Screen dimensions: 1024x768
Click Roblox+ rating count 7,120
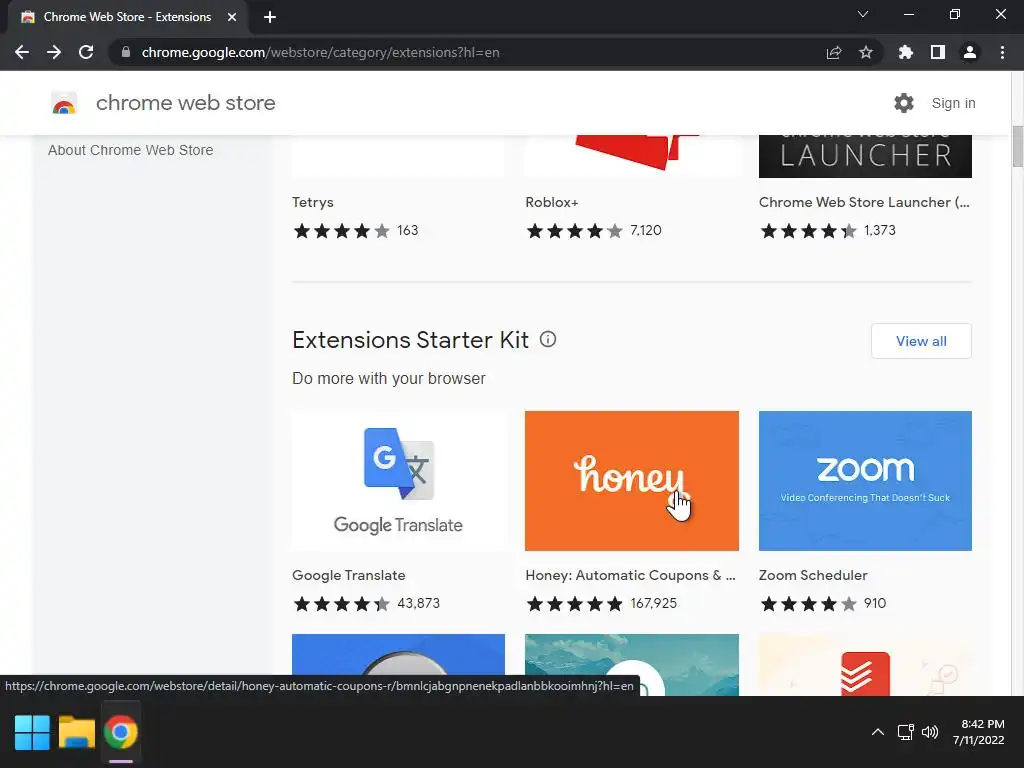646,231
